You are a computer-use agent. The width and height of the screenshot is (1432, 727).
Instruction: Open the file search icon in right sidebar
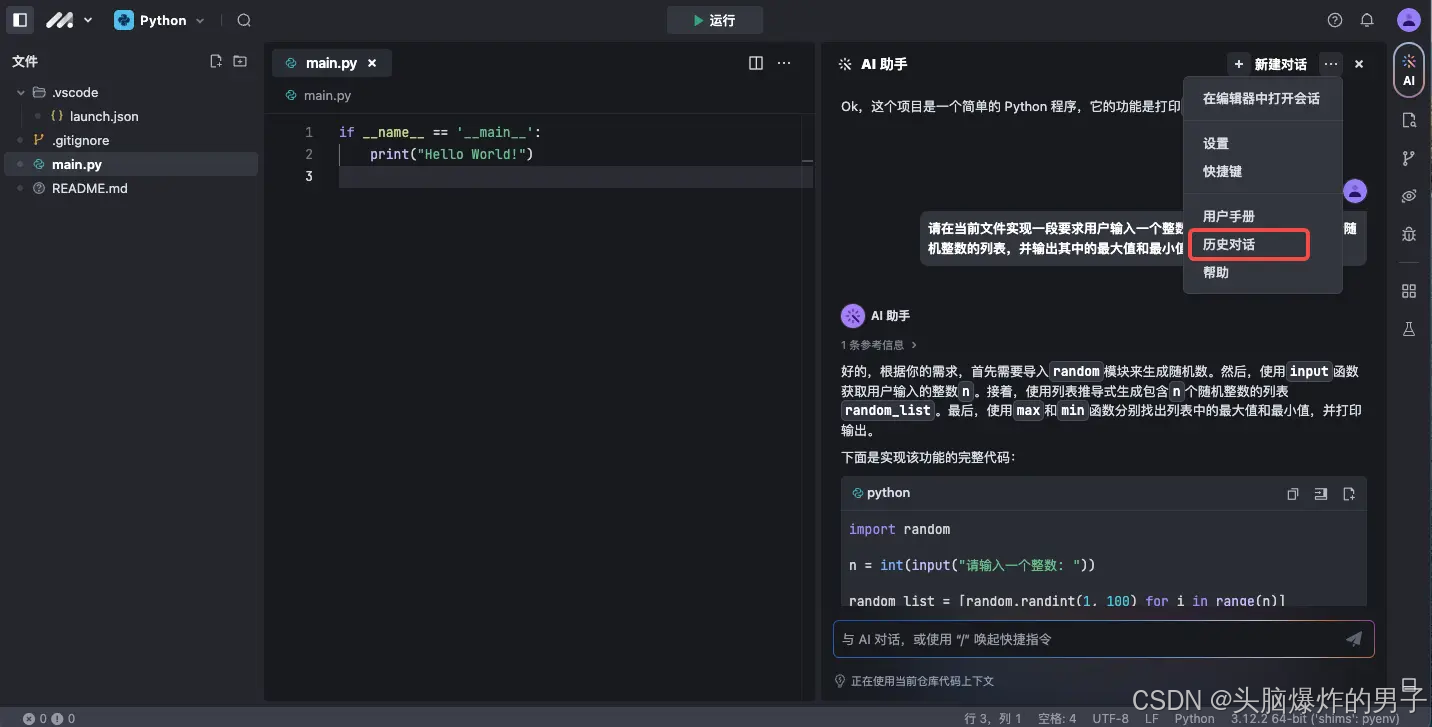(x=1409, y=119)
